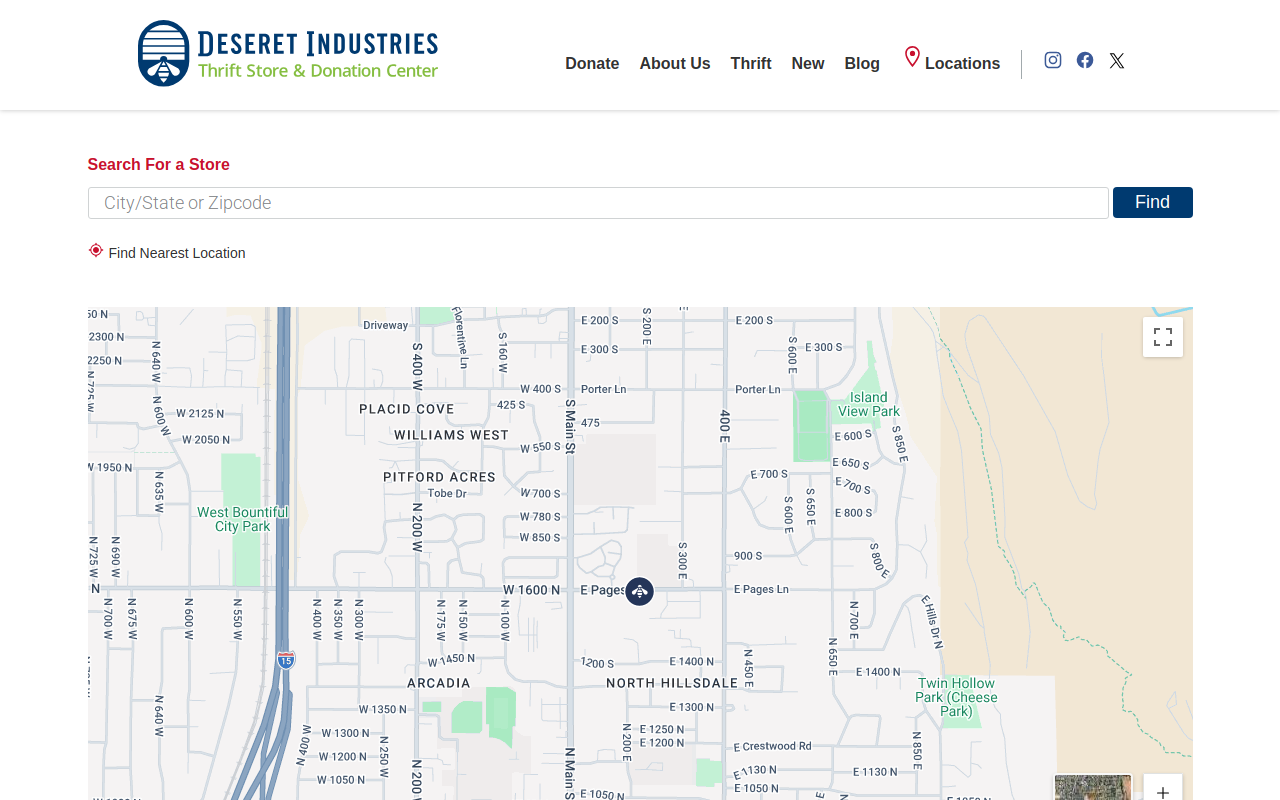Click the red Locations pin icon

pos(912,57)
